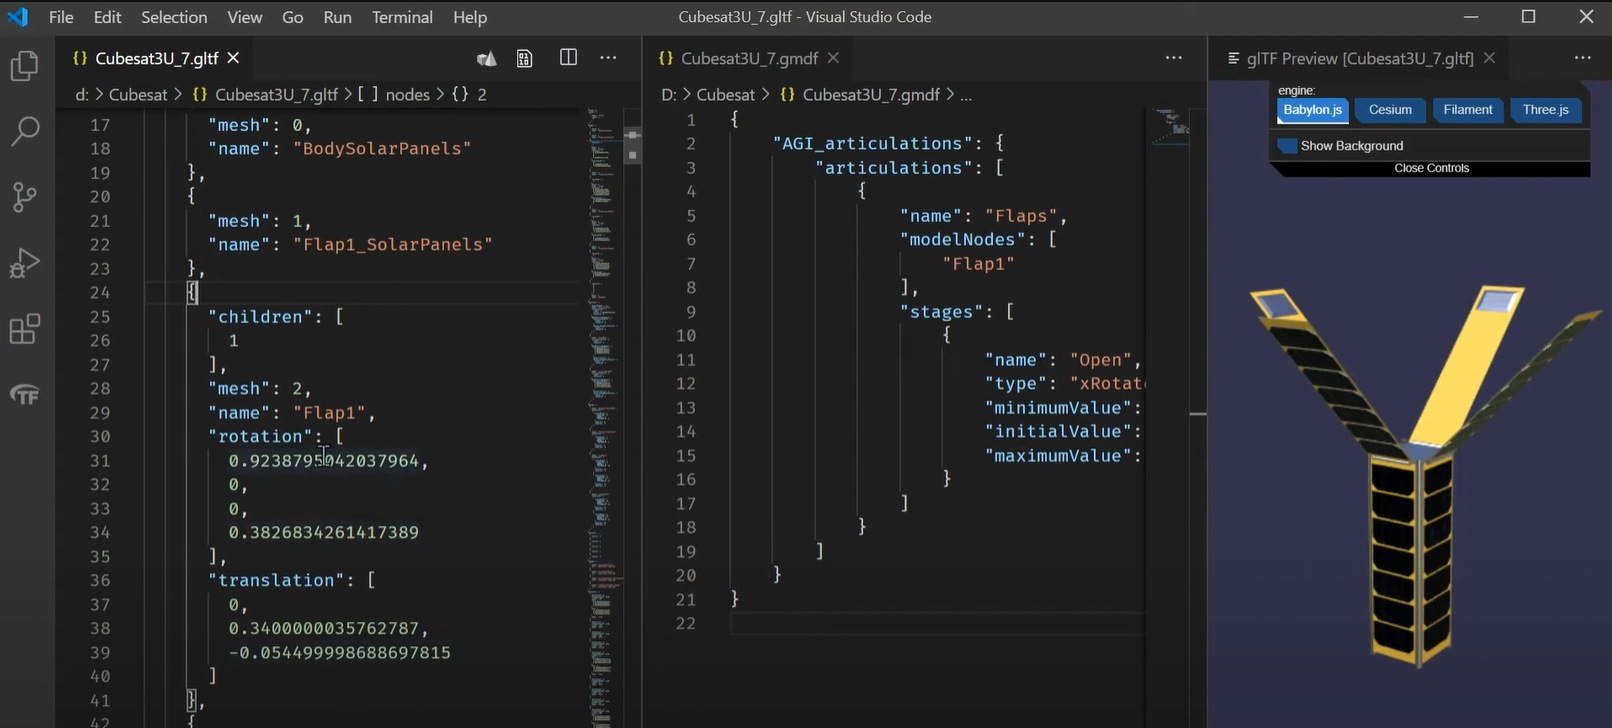
Task: Click the "stages" key on line 9
Action: click(x=941, y=311)
